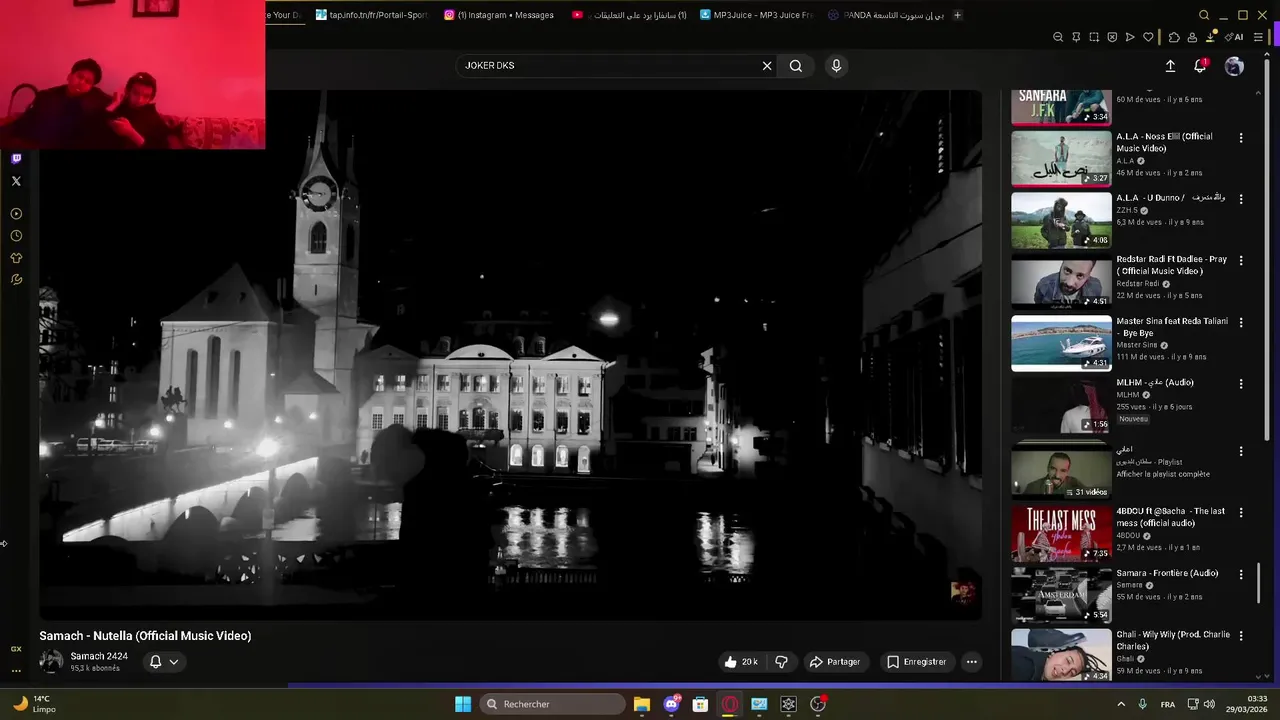Open File Explorer from the taskbar
Viewport: 1280px width, 720px height.
[x=642, y=704]
